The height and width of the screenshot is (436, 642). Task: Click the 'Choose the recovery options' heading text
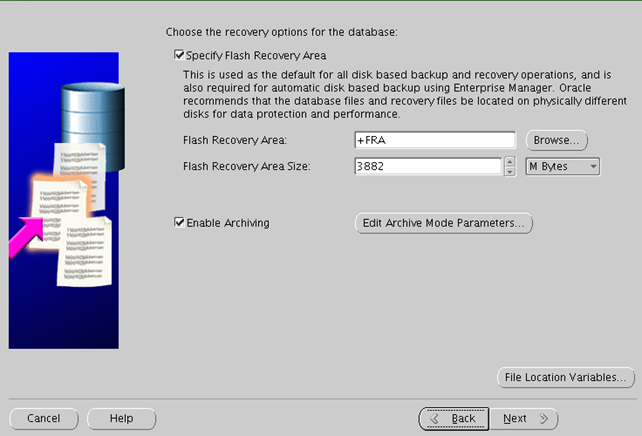pos(281,32)
